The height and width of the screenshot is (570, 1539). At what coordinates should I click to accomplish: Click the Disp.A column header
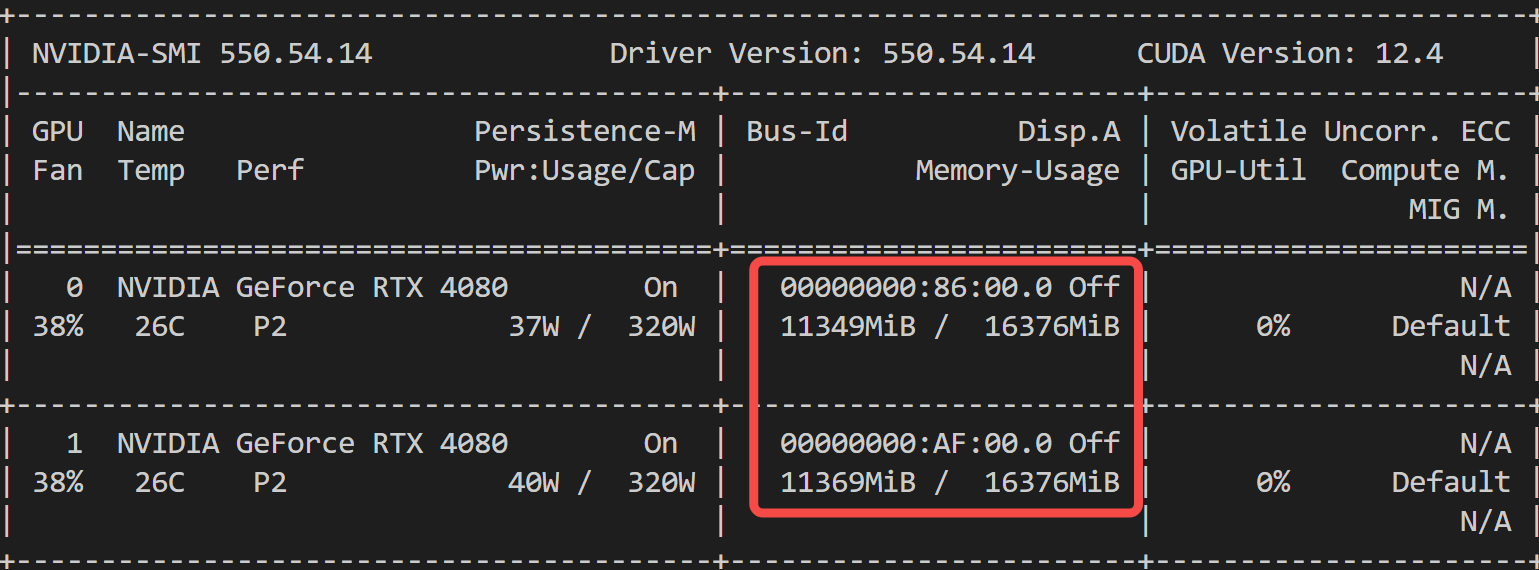(x=1068, y=131)
